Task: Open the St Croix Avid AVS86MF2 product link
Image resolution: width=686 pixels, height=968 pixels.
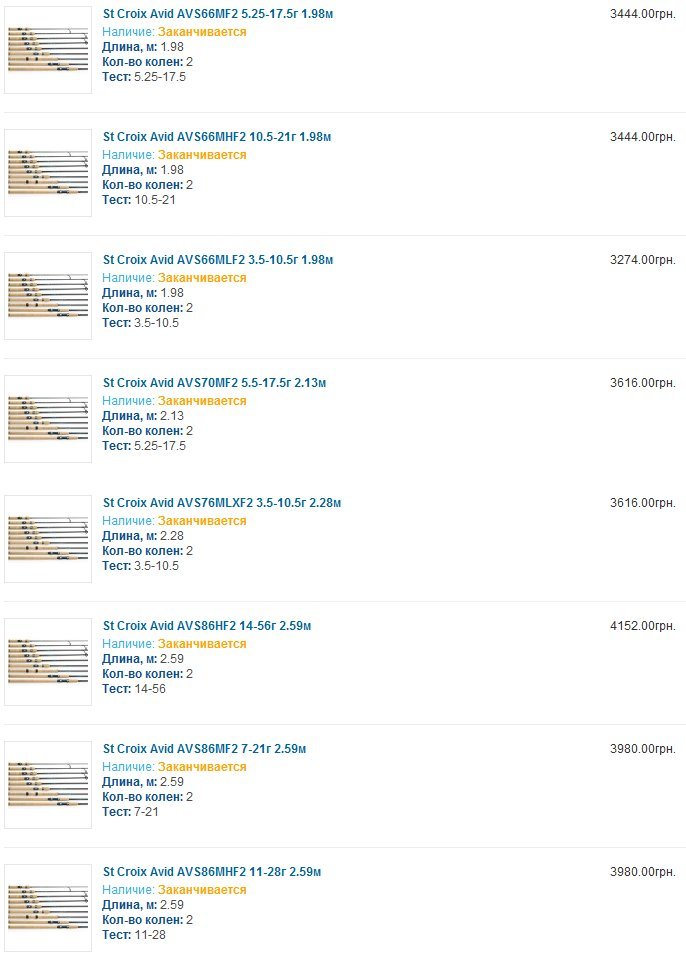Action: (x=204, y=748)
